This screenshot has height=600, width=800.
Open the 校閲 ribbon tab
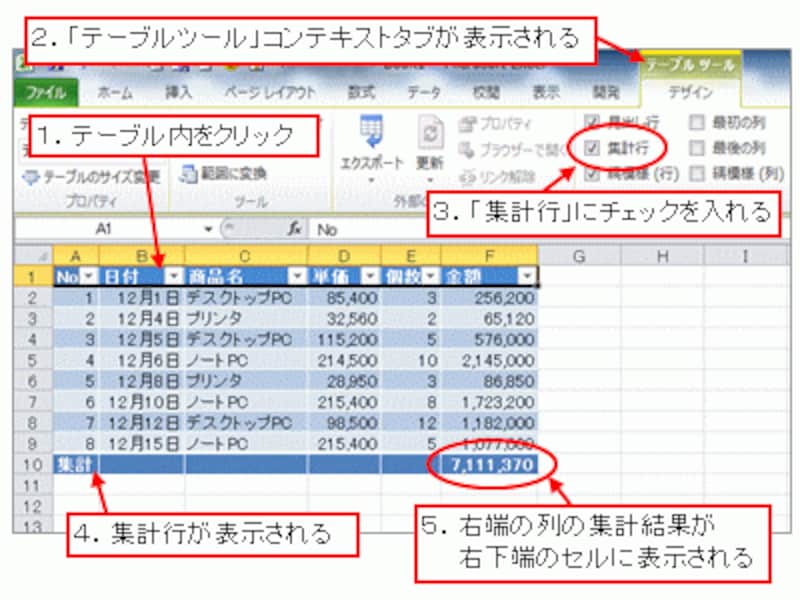486,93
